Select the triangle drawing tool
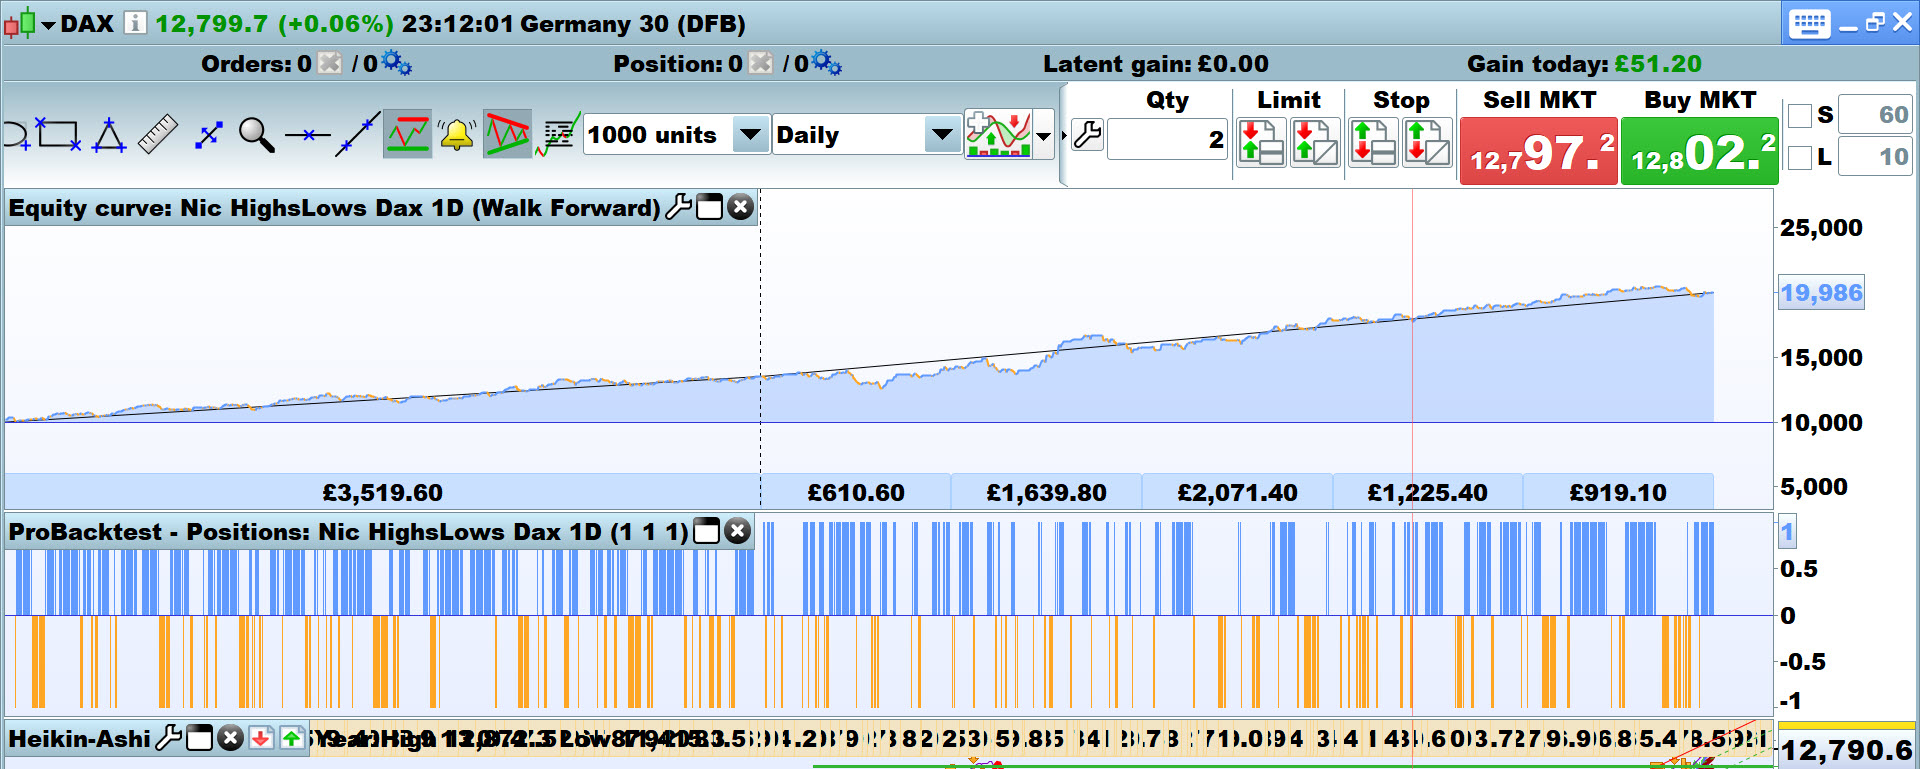This screenshot has width=1920, height=769. click(x=108, y=135)
